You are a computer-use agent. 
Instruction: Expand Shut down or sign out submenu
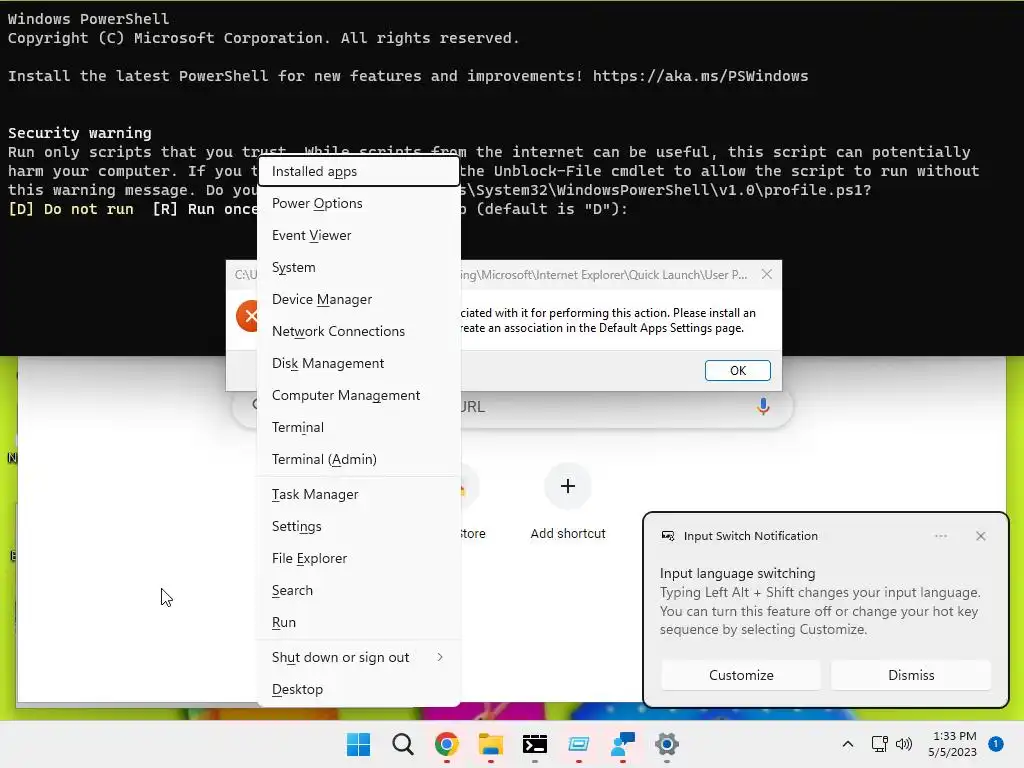tap(359, 658)
